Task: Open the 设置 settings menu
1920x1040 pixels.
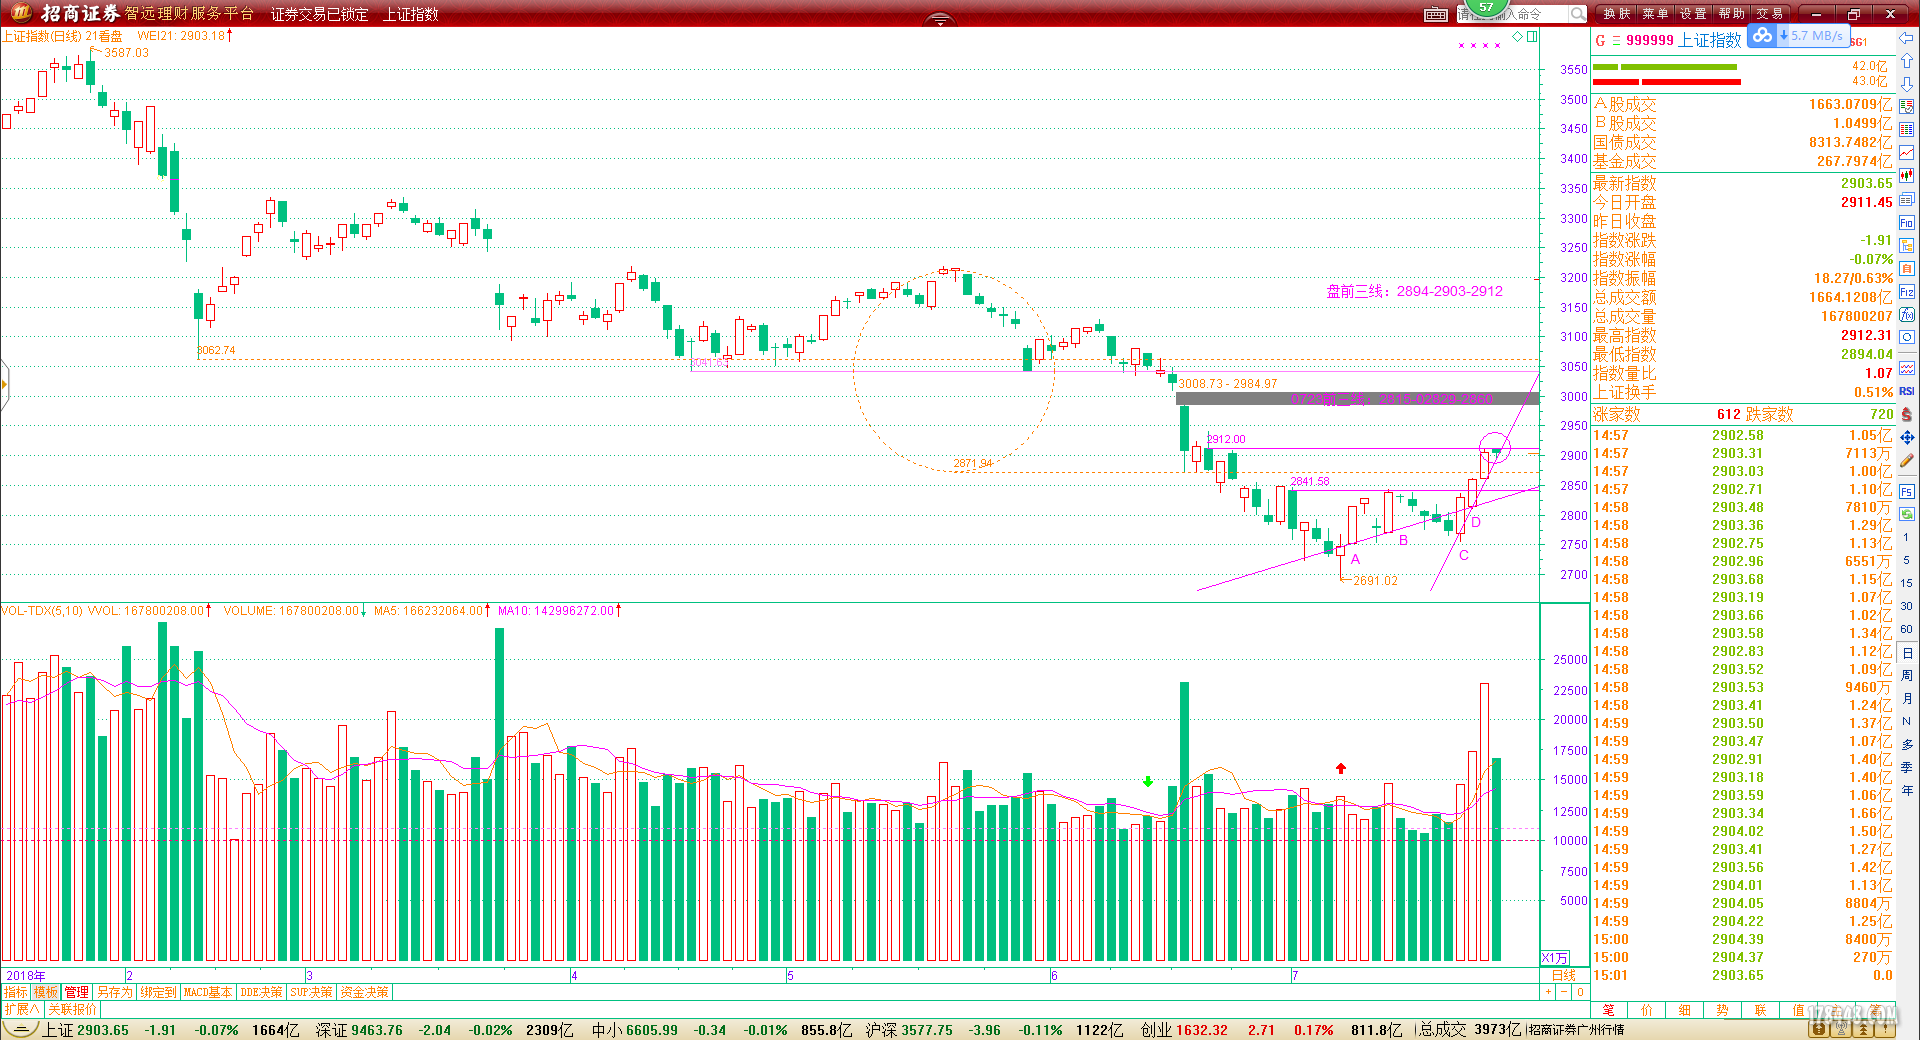Action: pyautogui.click(x=1693, y=14)
